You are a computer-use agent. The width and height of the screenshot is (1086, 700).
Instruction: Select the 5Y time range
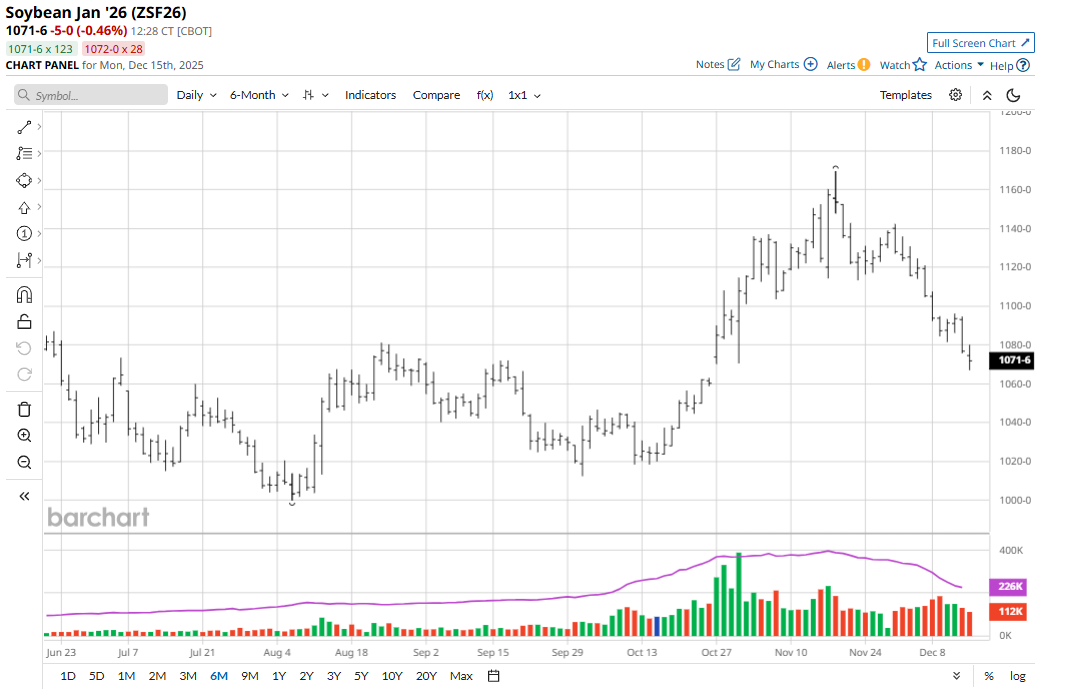(361, 676)
